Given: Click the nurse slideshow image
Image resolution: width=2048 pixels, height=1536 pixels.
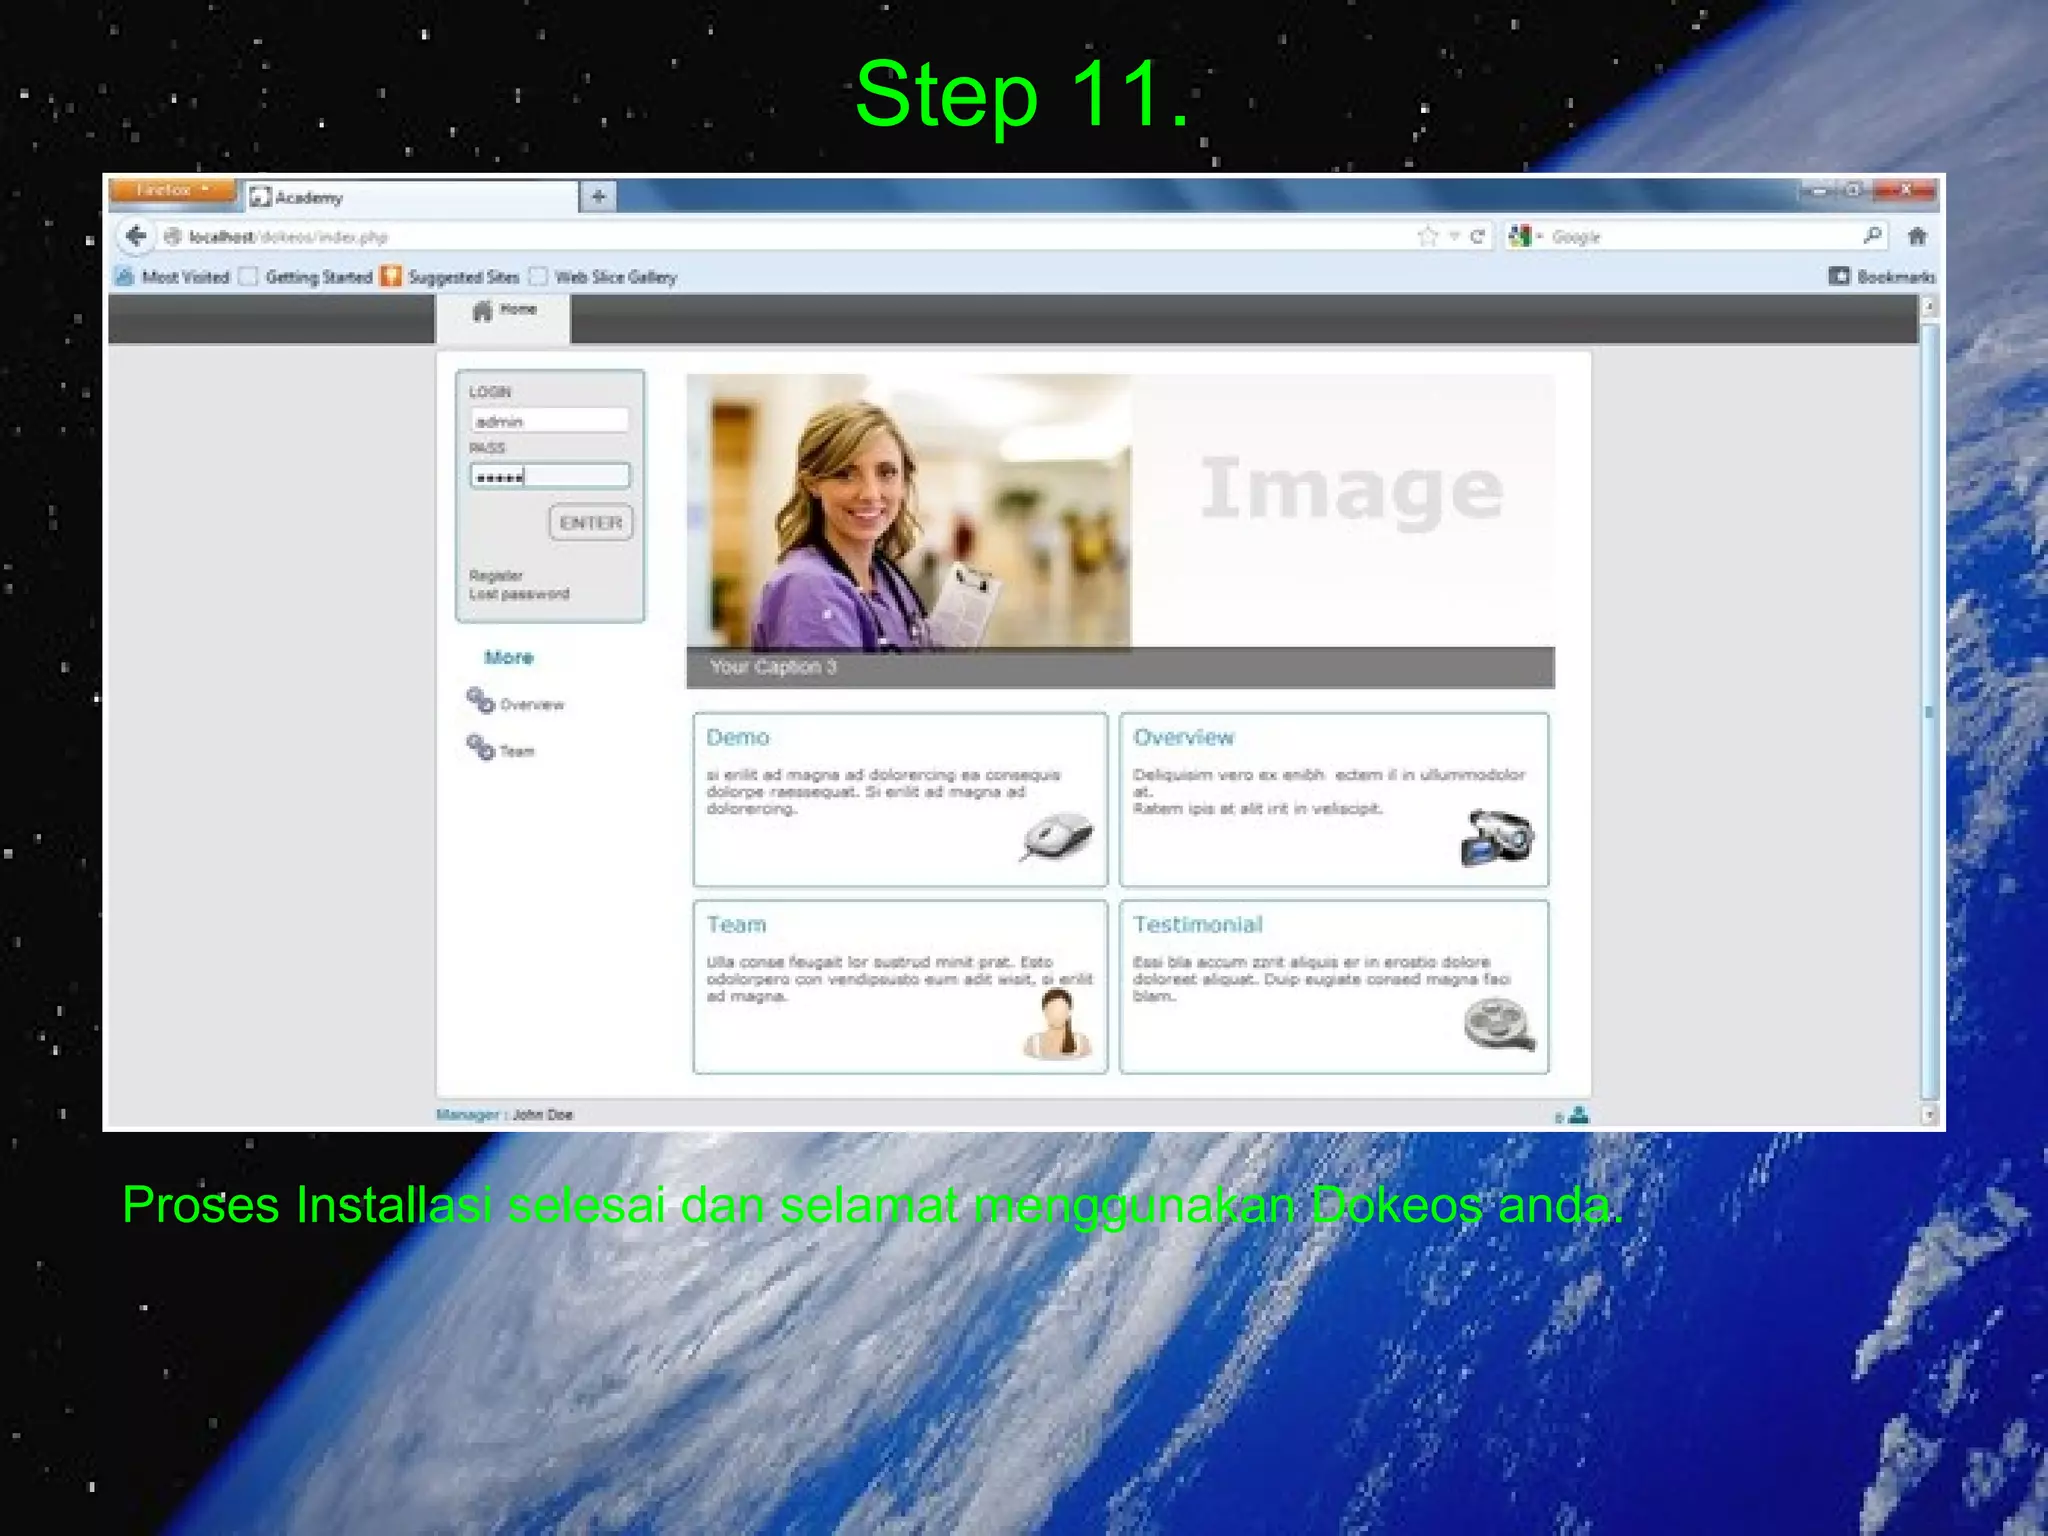Looking at the screenshot, I should (x=909, y=512).
